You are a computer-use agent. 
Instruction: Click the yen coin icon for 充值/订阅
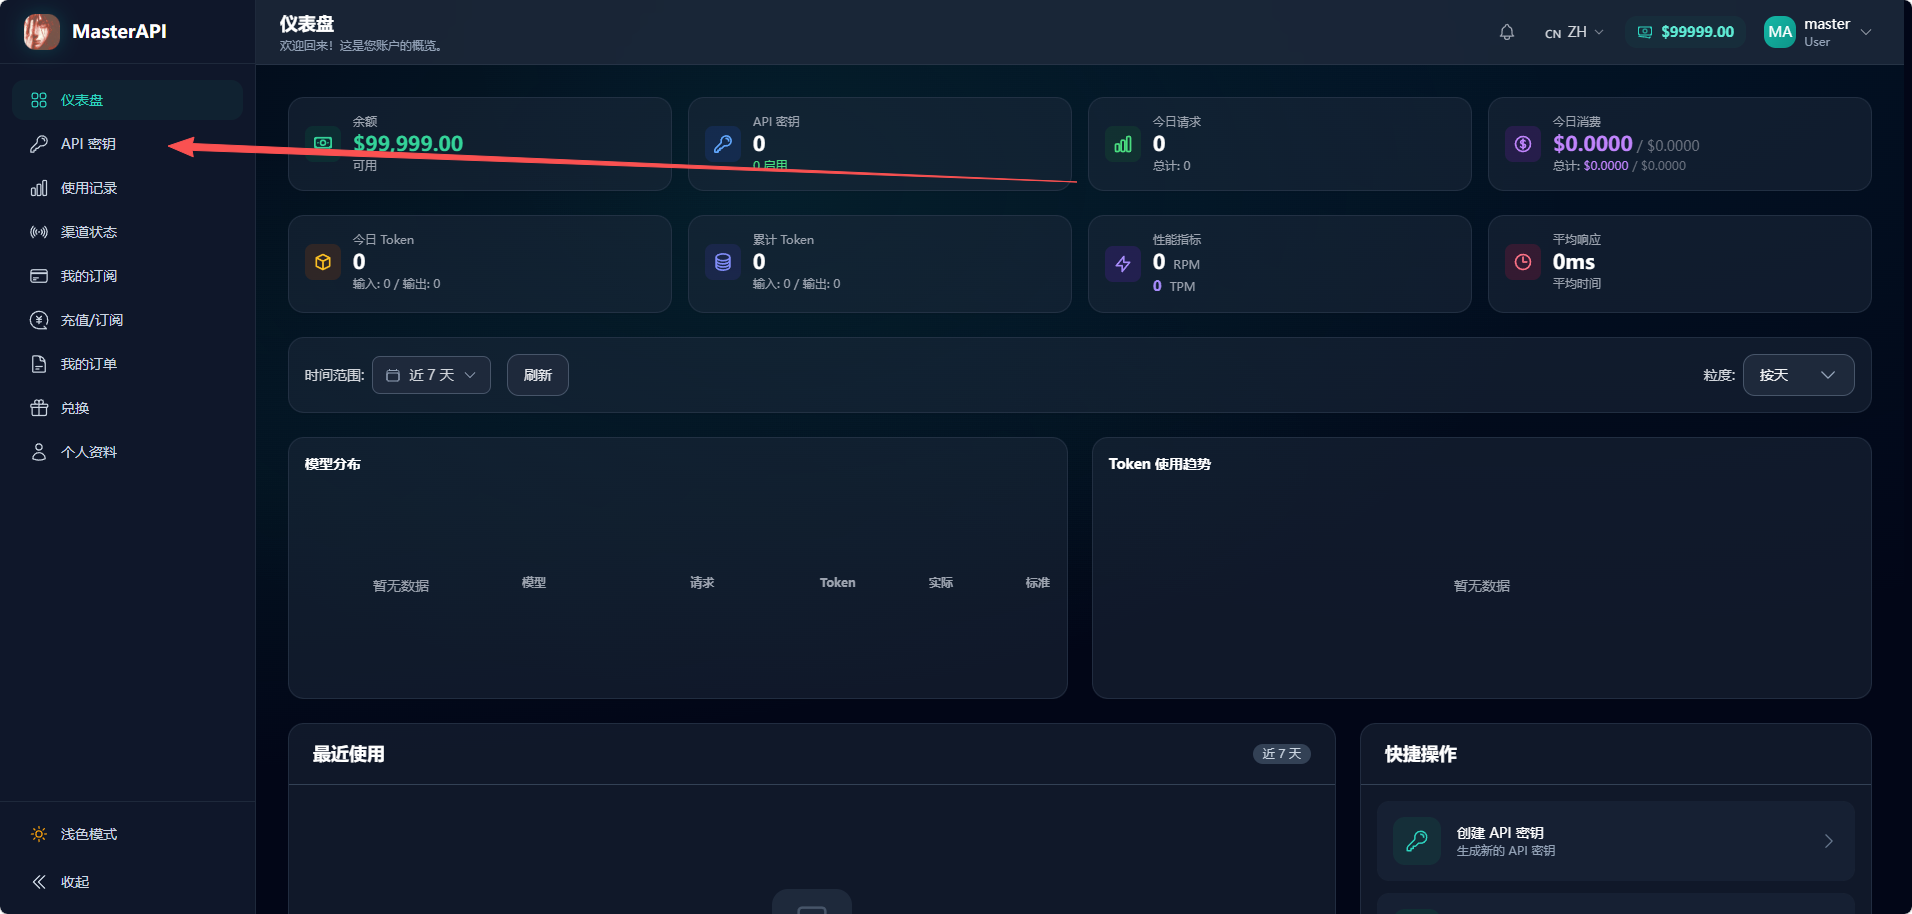(39, 320)
